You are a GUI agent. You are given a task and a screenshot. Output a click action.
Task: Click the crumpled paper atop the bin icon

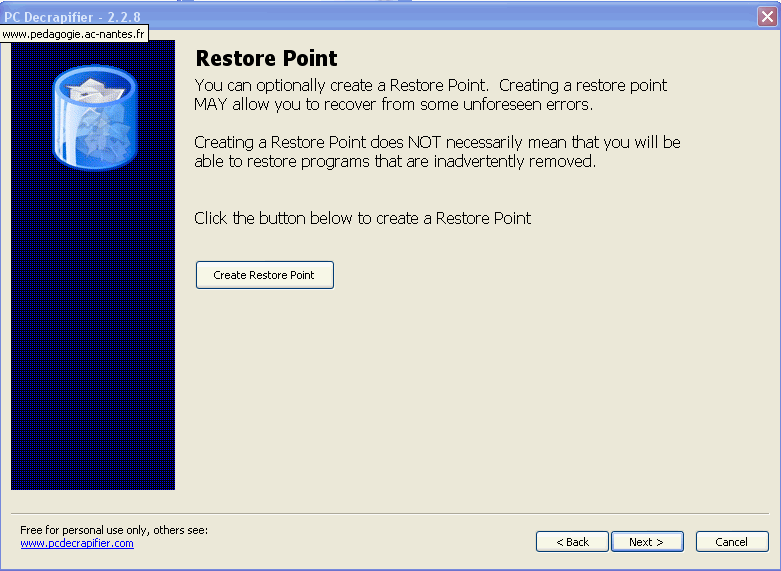(x=95, y=90)
